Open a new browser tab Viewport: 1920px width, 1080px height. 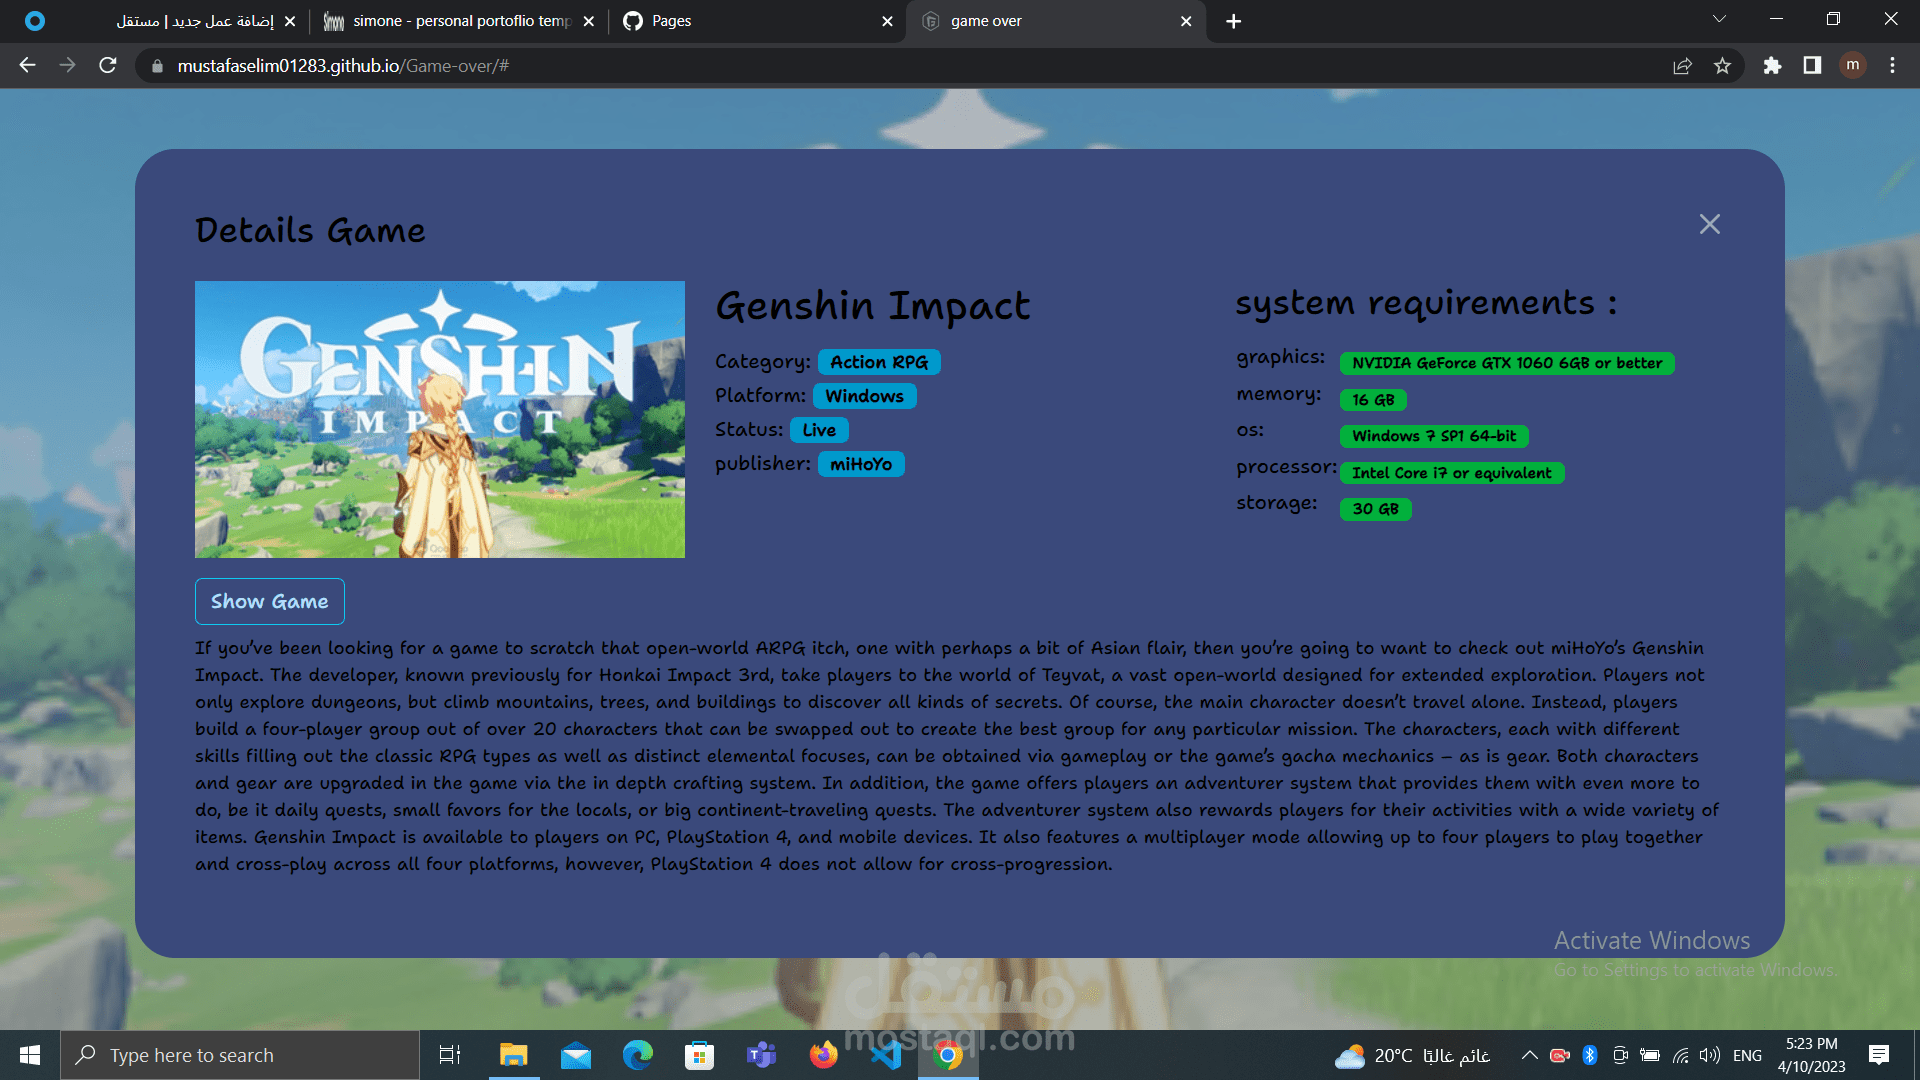(x=1233, y=21)
